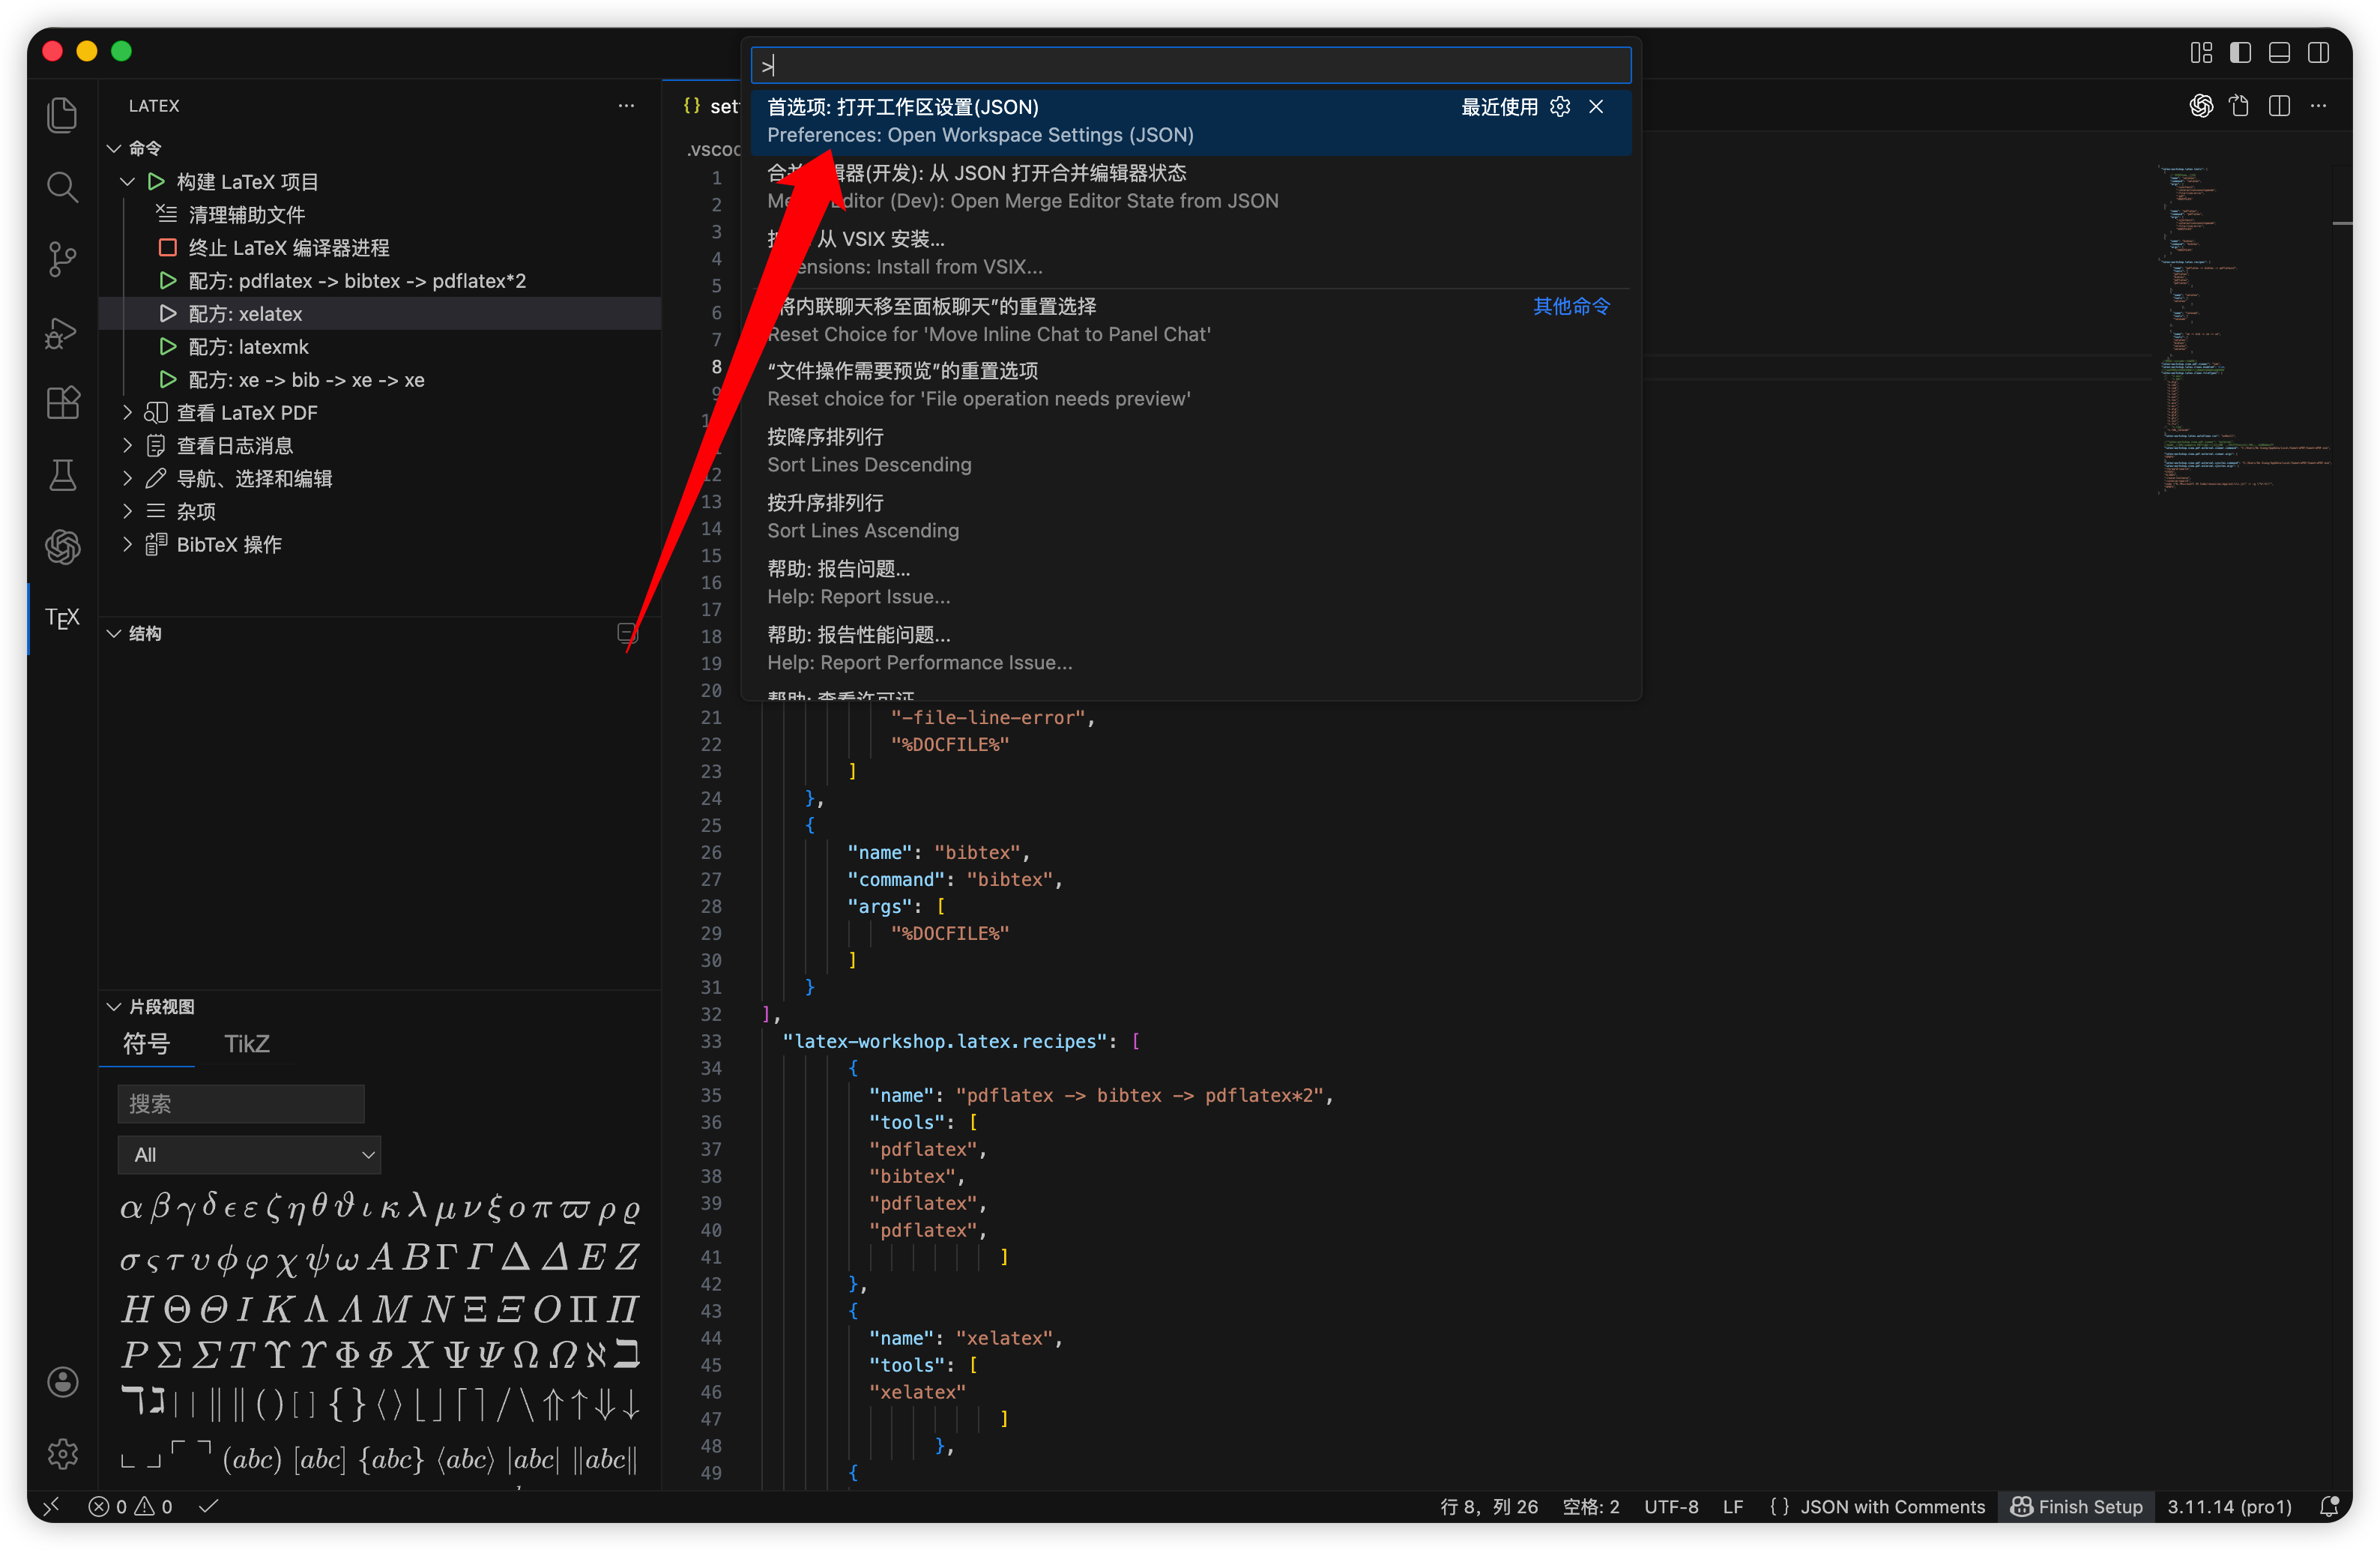Toggle the bottom panel visibility
The image size is (2380, 1550).
click(x=2279, y=52)
